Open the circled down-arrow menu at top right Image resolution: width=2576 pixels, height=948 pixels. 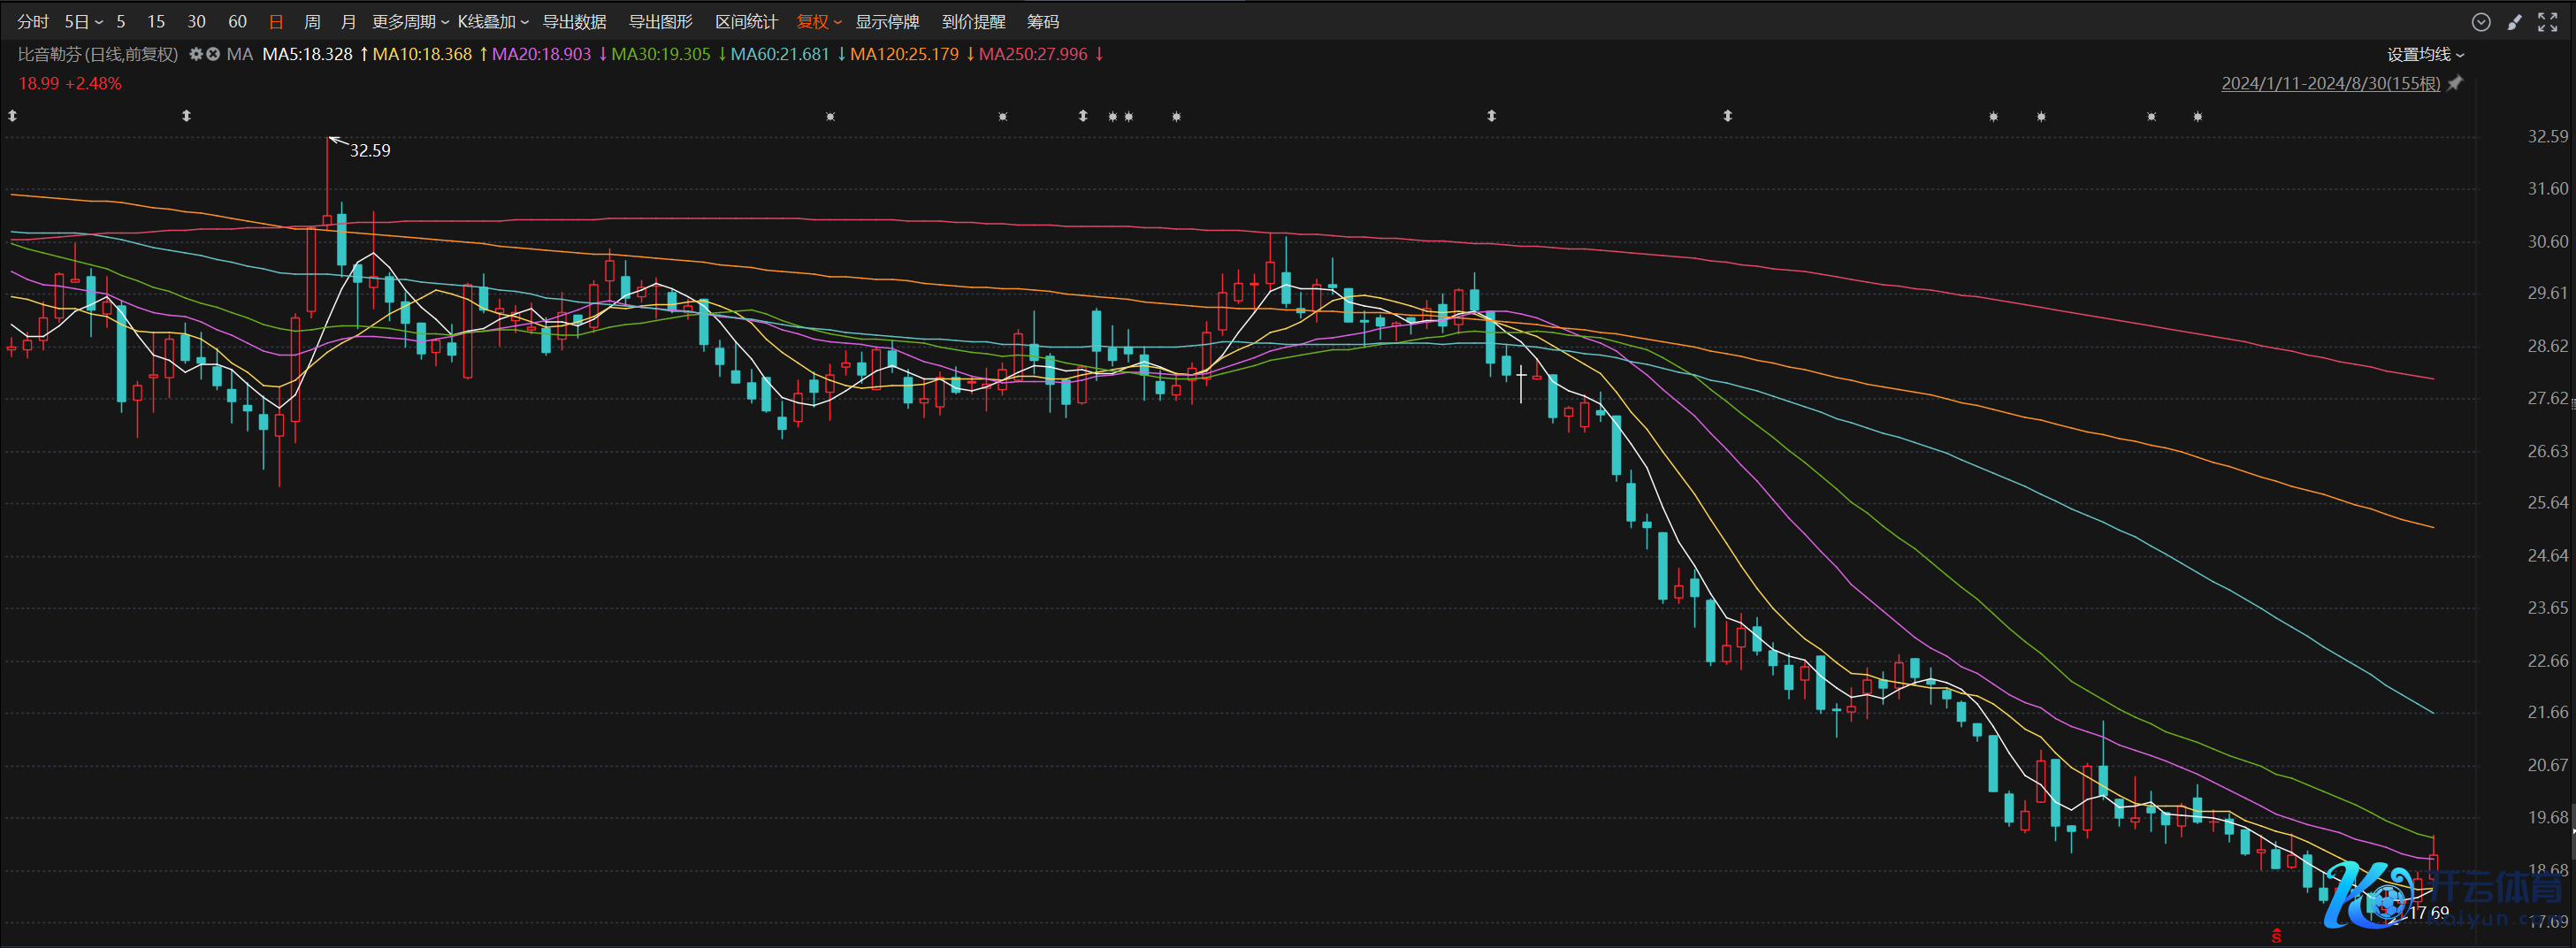[x=2481, y=22]
